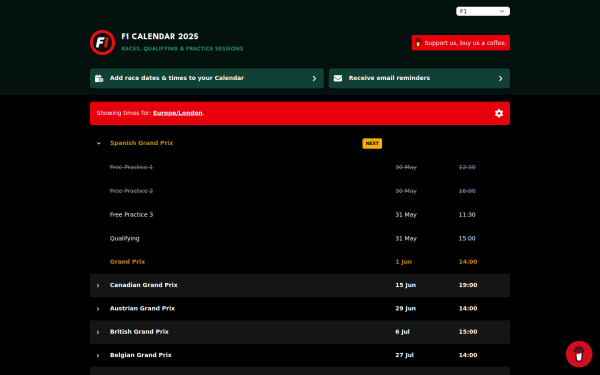The width and height of the screenshot is (600, 375).
Task: Click the Spanish Grand Prix heading
Action: click(141, 143)
